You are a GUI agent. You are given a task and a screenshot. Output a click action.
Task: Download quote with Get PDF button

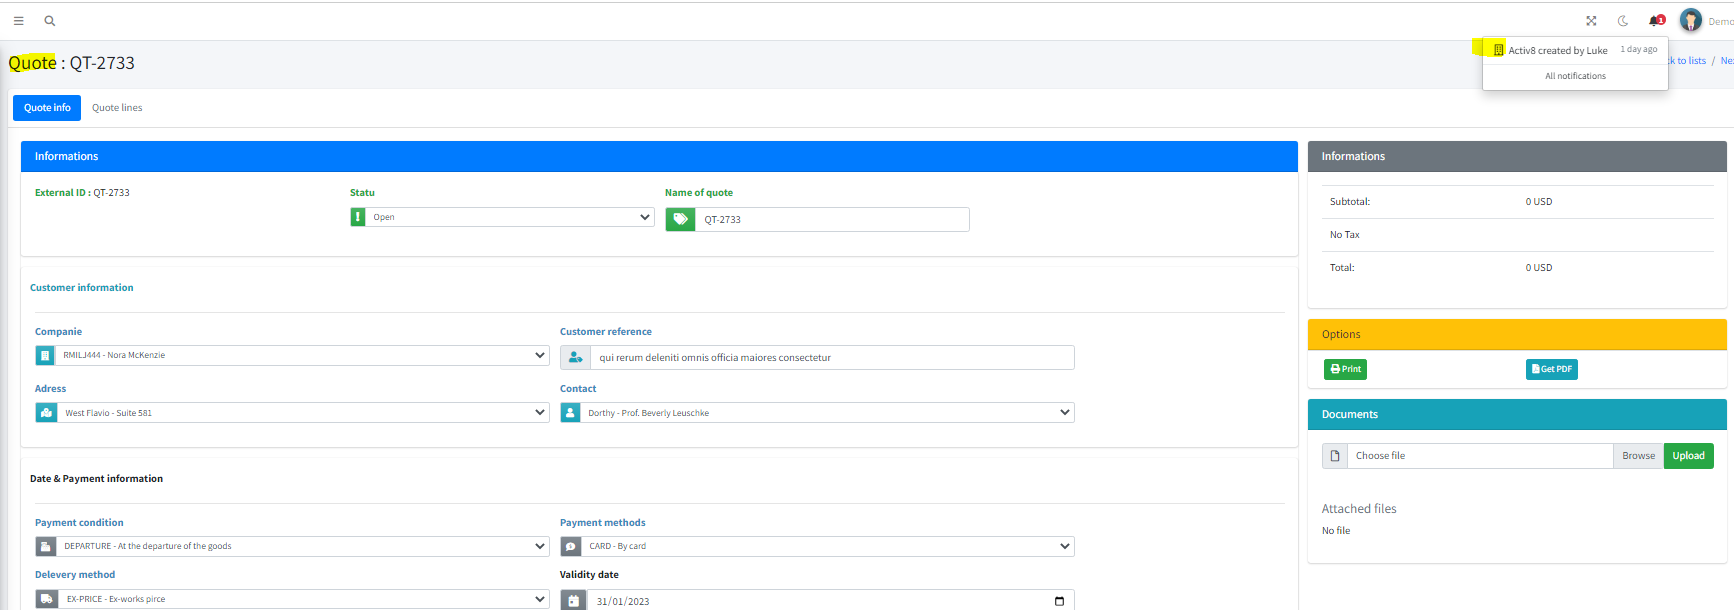pyautogui.click(x=1551, y=369)
